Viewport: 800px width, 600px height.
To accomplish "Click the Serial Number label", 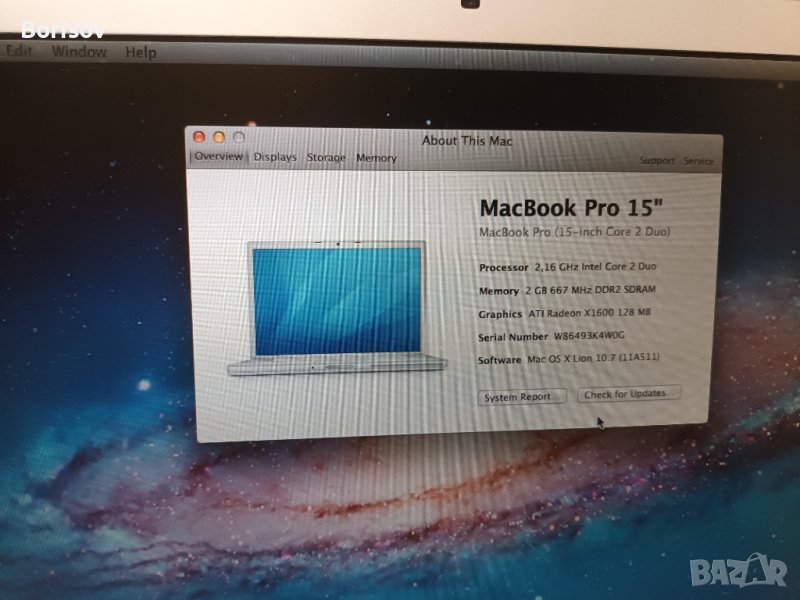I will click(513, 337).
